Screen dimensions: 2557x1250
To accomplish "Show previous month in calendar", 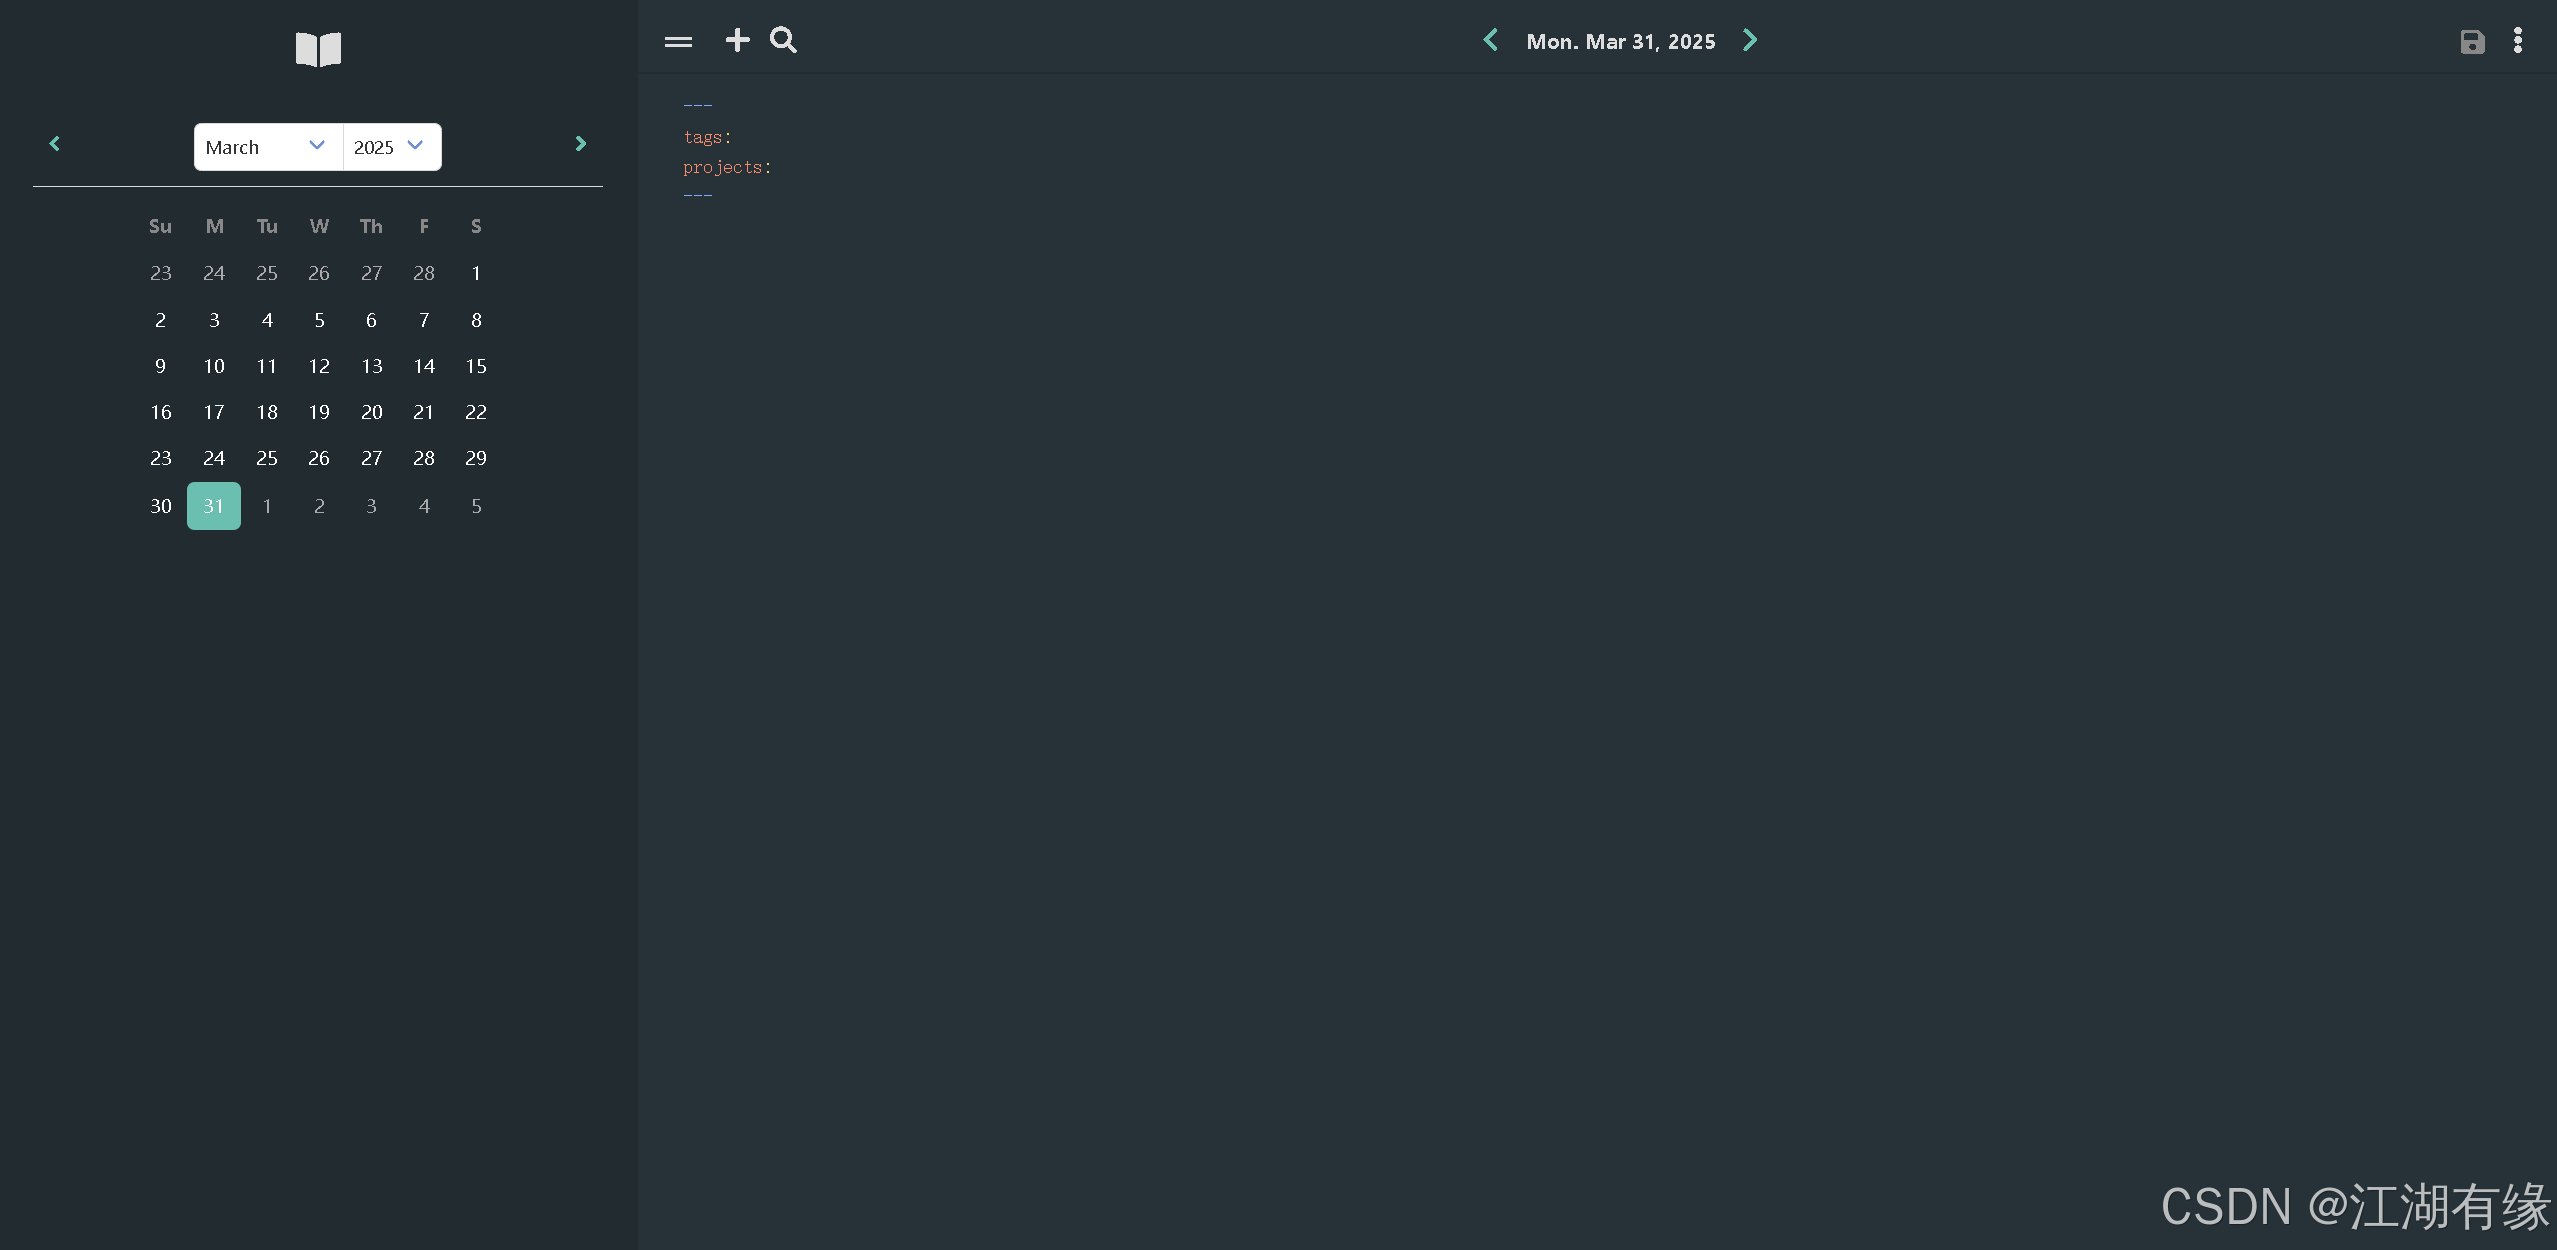I will (55, 144).
